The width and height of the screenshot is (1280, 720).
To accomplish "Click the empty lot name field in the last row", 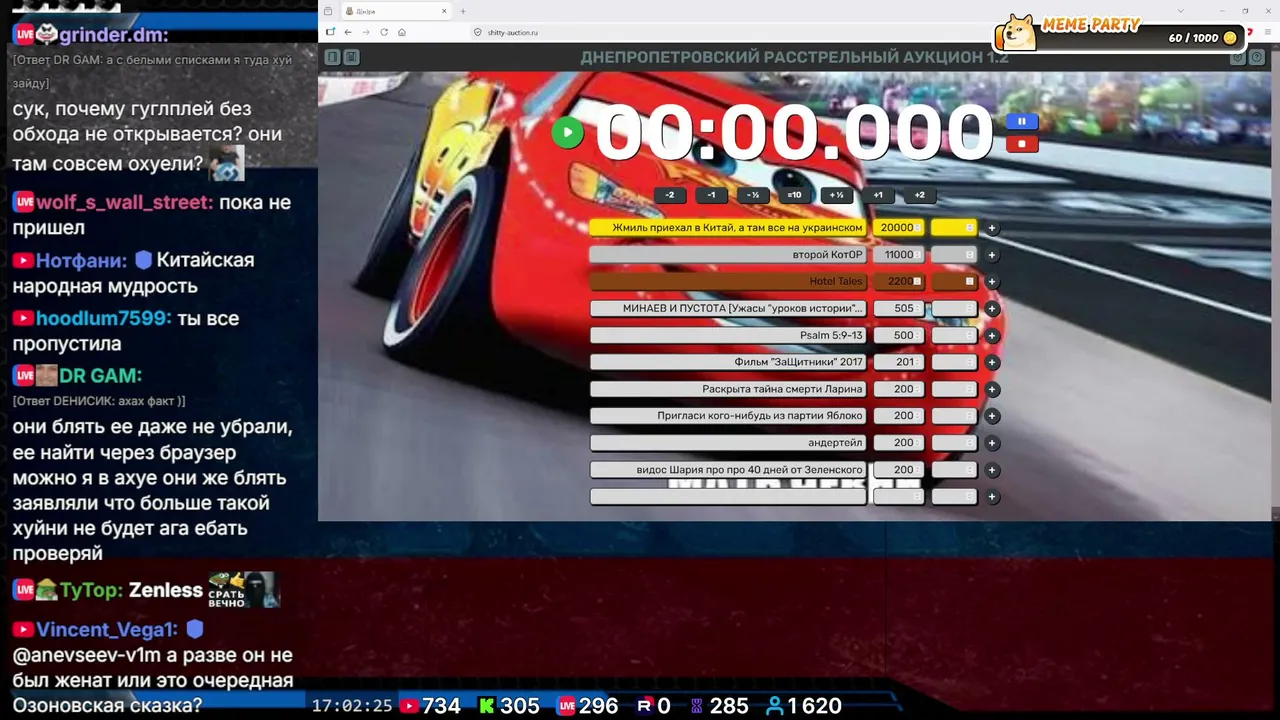I will [x=728, y=497].
